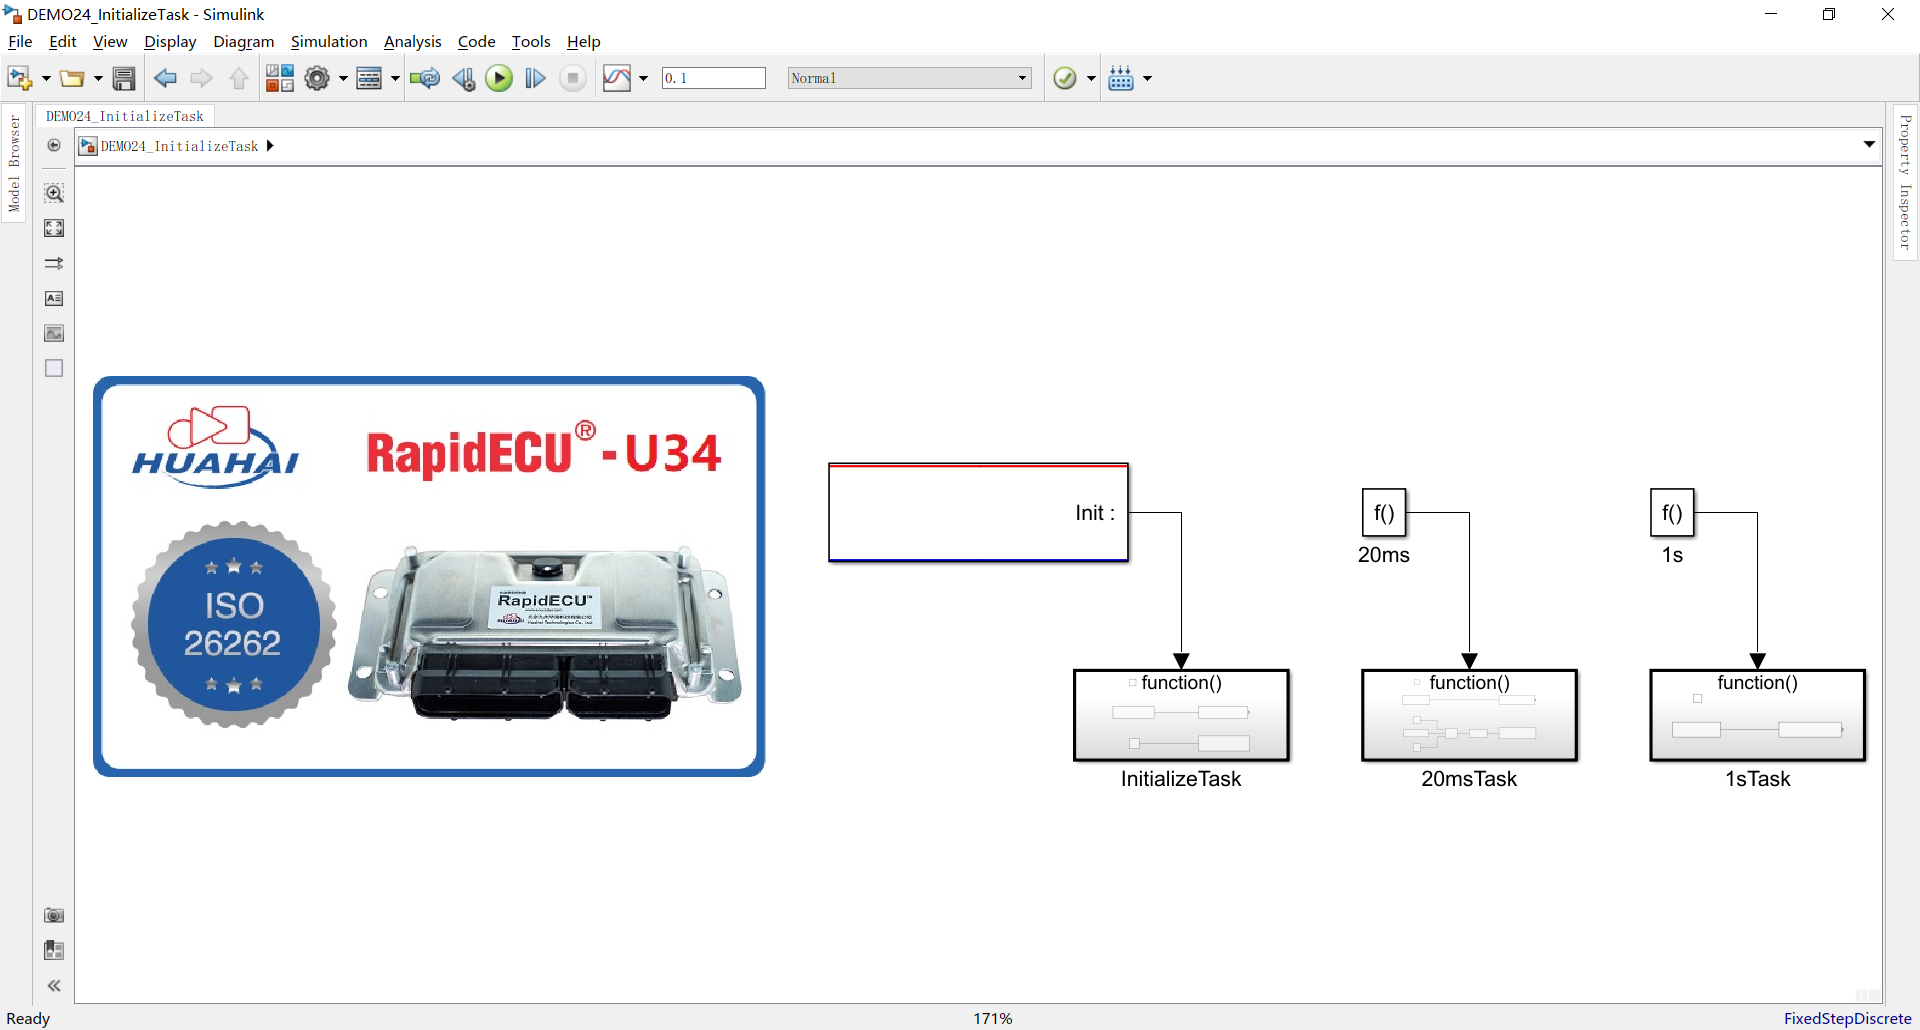The width and height of the screenshot is (1920, 1030).
Task: Click the Zoom tool in the palette
Action: (54, 193)
